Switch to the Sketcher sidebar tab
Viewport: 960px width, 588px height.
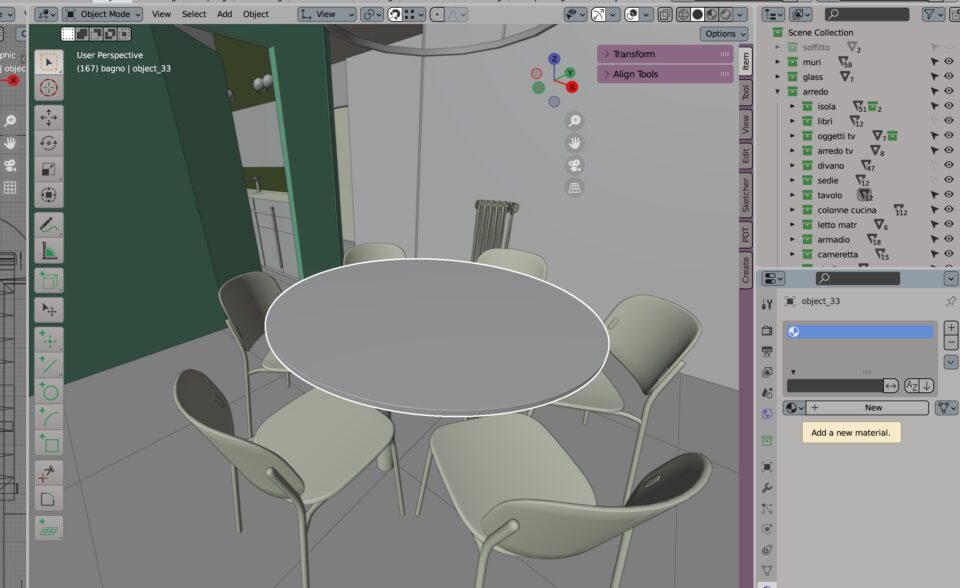click(x=746, y=194)
